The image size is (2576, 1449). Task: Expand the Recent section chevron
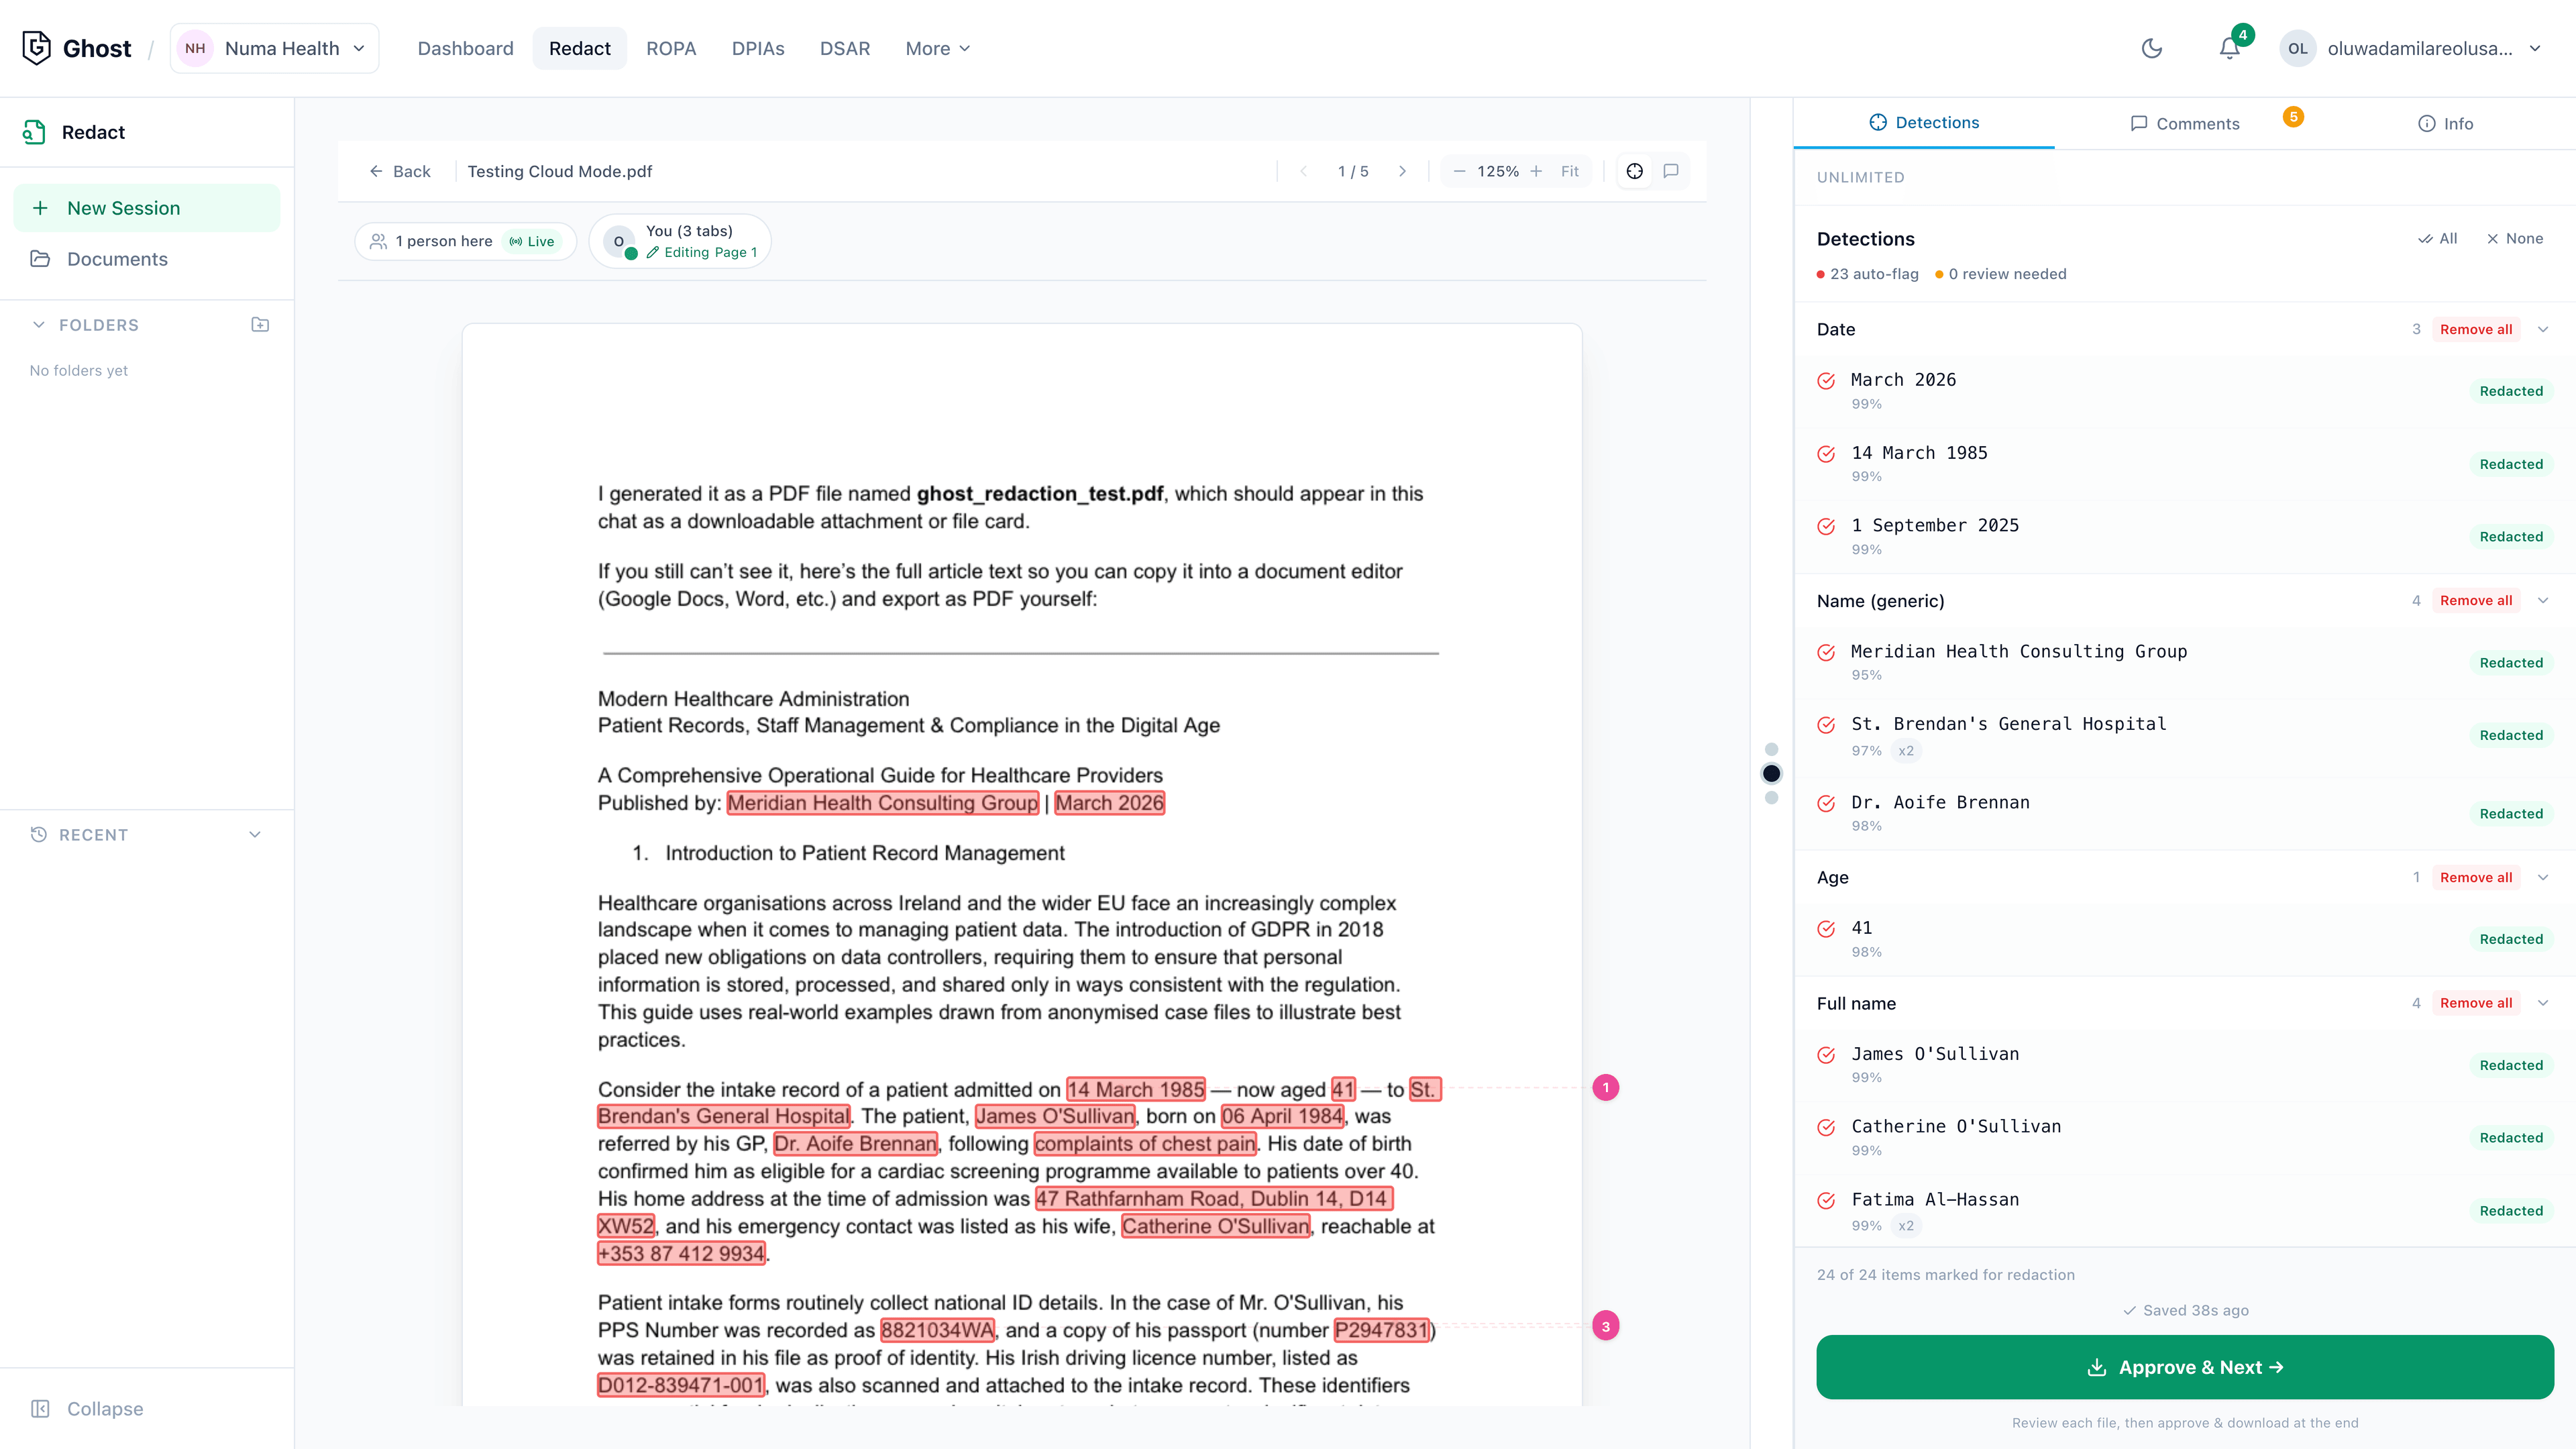click(x=255, y=835)
